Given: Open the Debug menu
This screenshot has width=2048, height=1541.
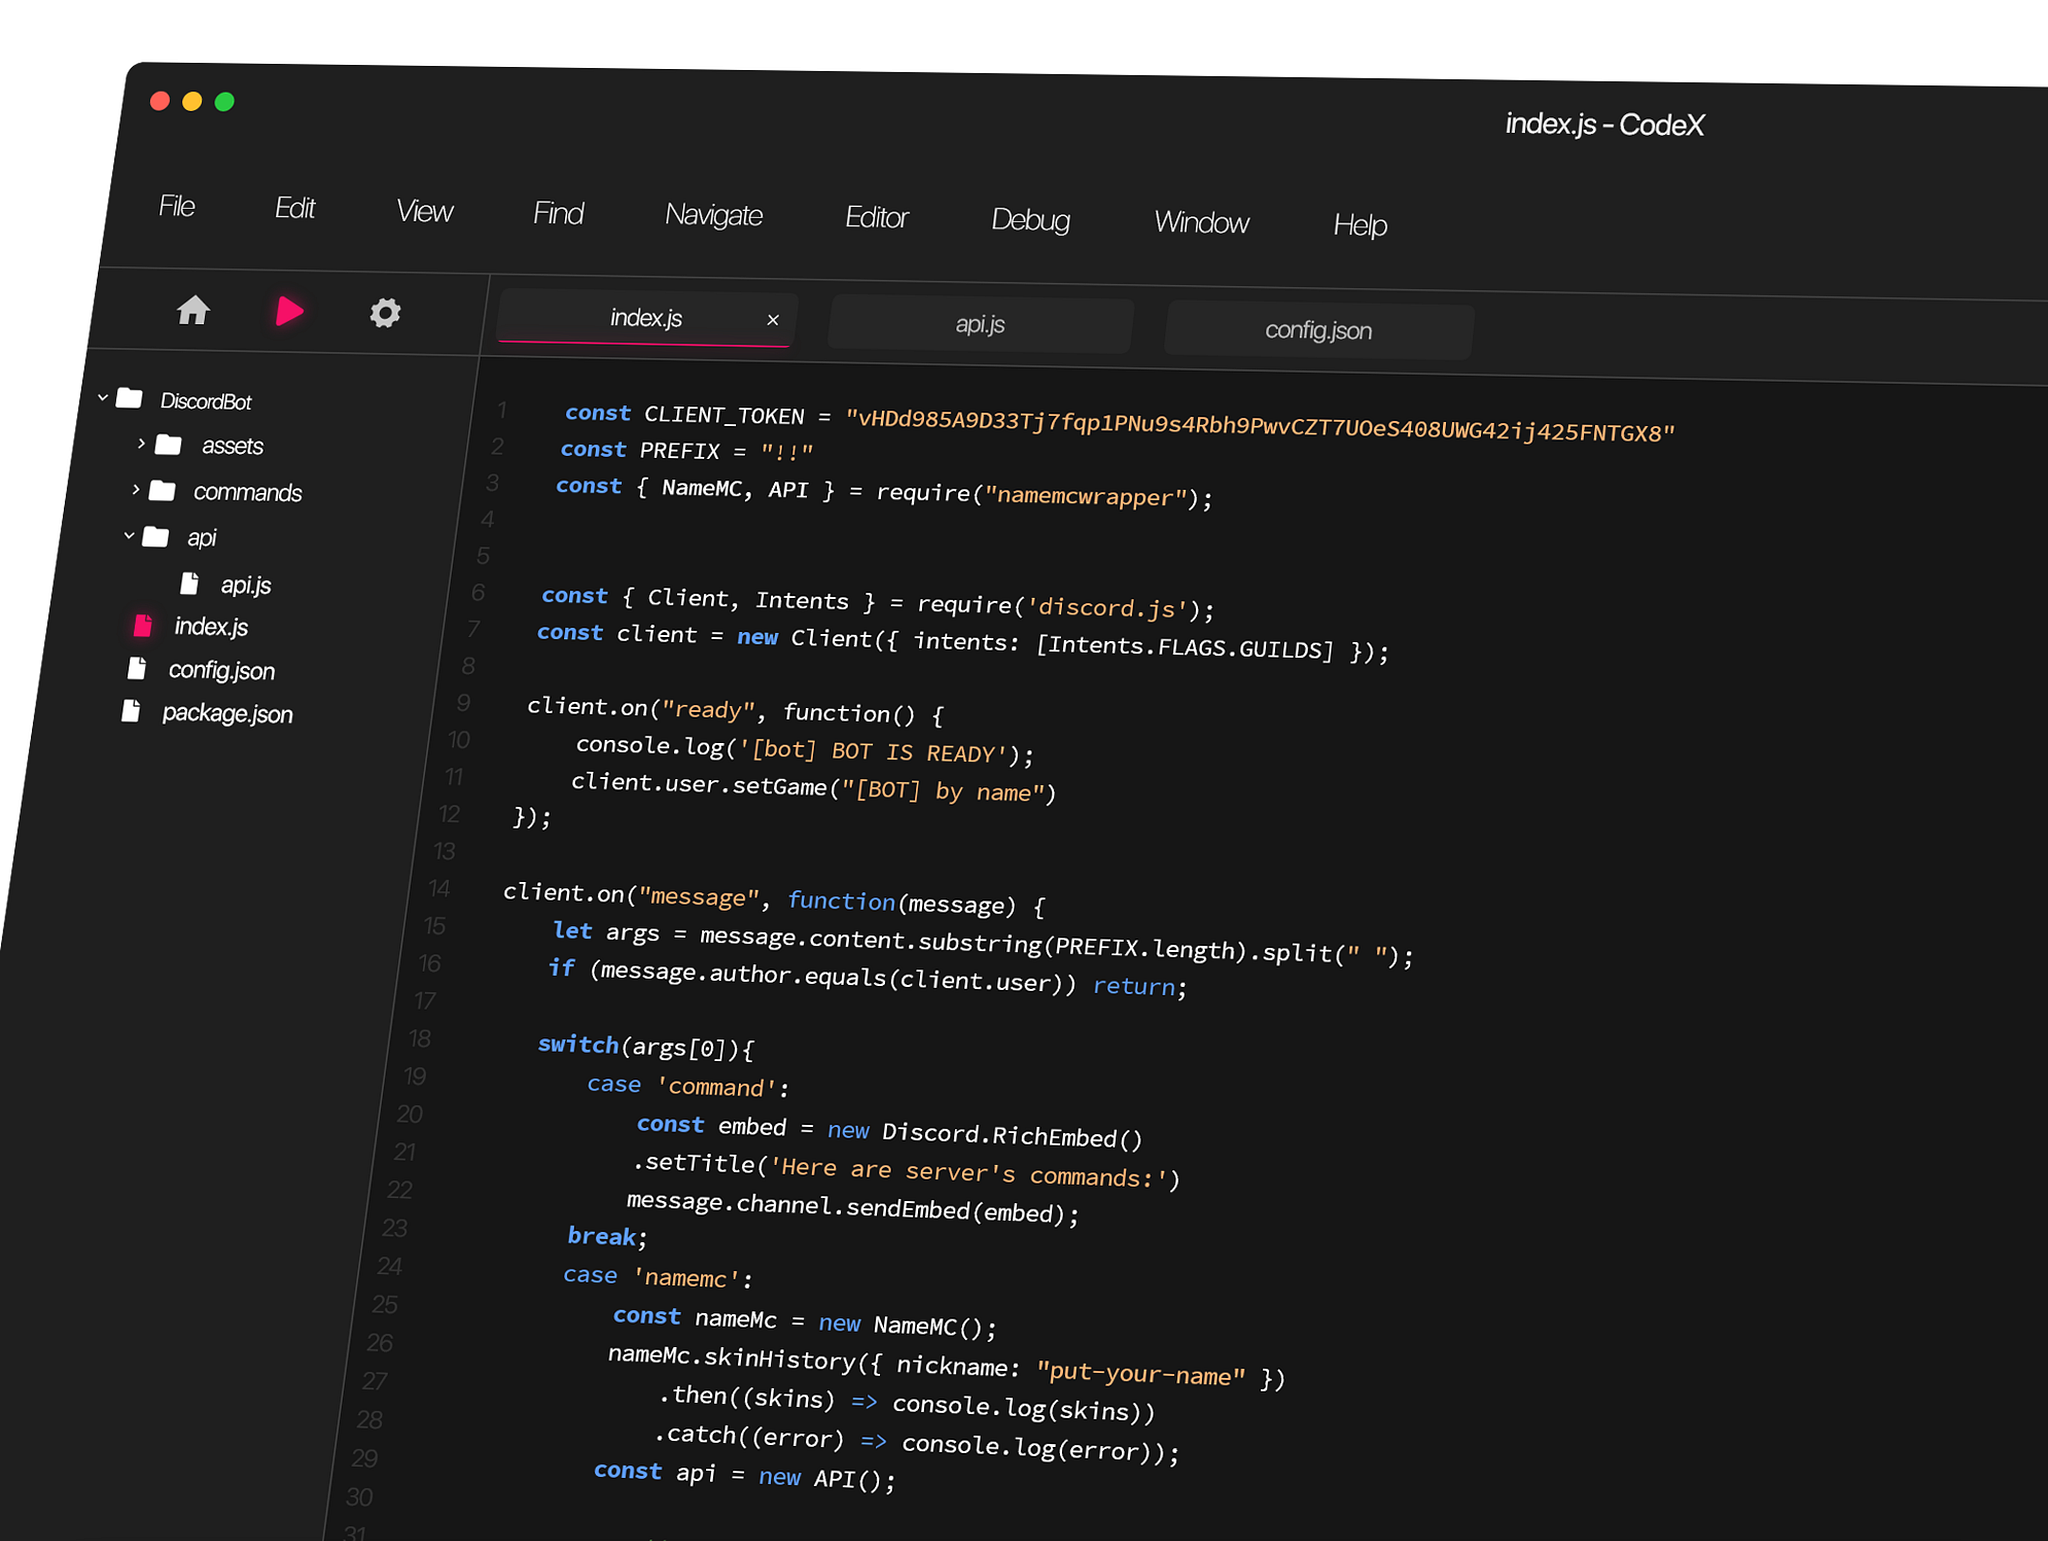Looking at the screenshot, I should 1030,220.
